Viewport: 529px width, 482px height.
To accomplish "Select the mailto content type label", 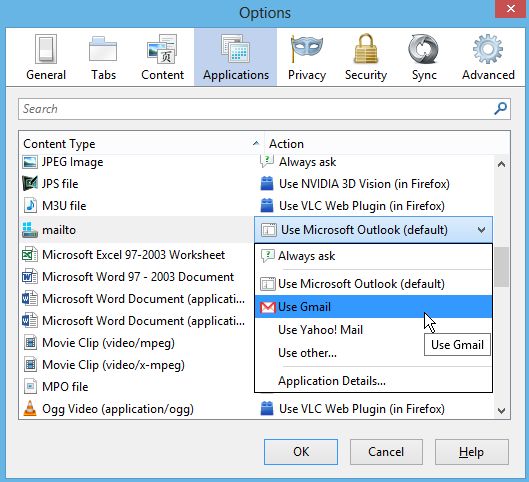I will [59, 230].
